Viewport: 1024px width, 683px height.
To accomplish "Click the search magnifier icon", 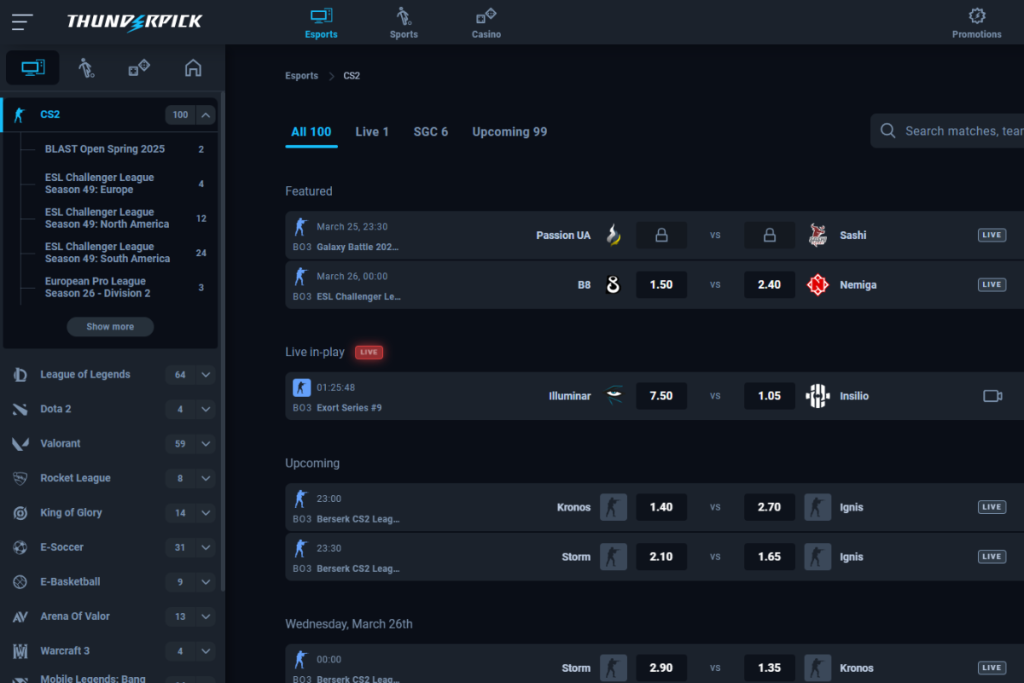I will coord(888,131).
